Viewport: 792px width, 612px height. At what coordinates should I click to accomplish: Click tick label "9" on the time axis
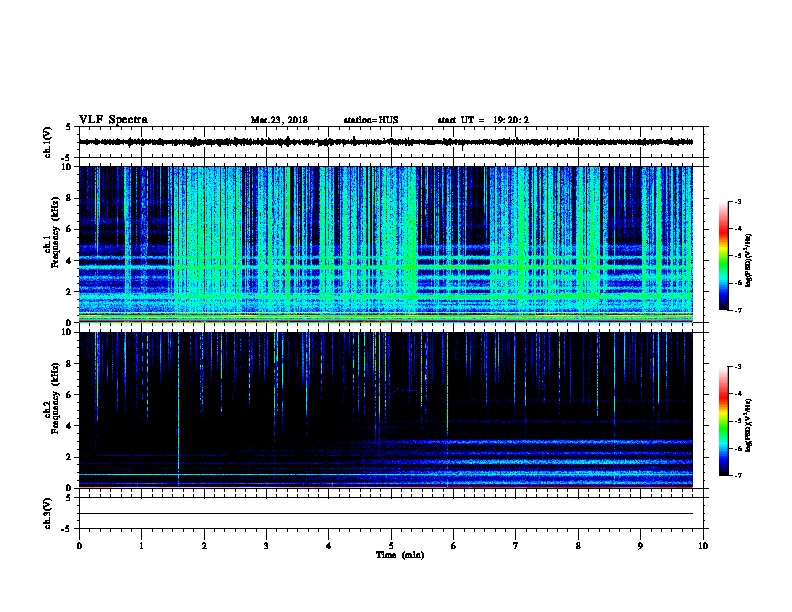[x=640, y=546]
